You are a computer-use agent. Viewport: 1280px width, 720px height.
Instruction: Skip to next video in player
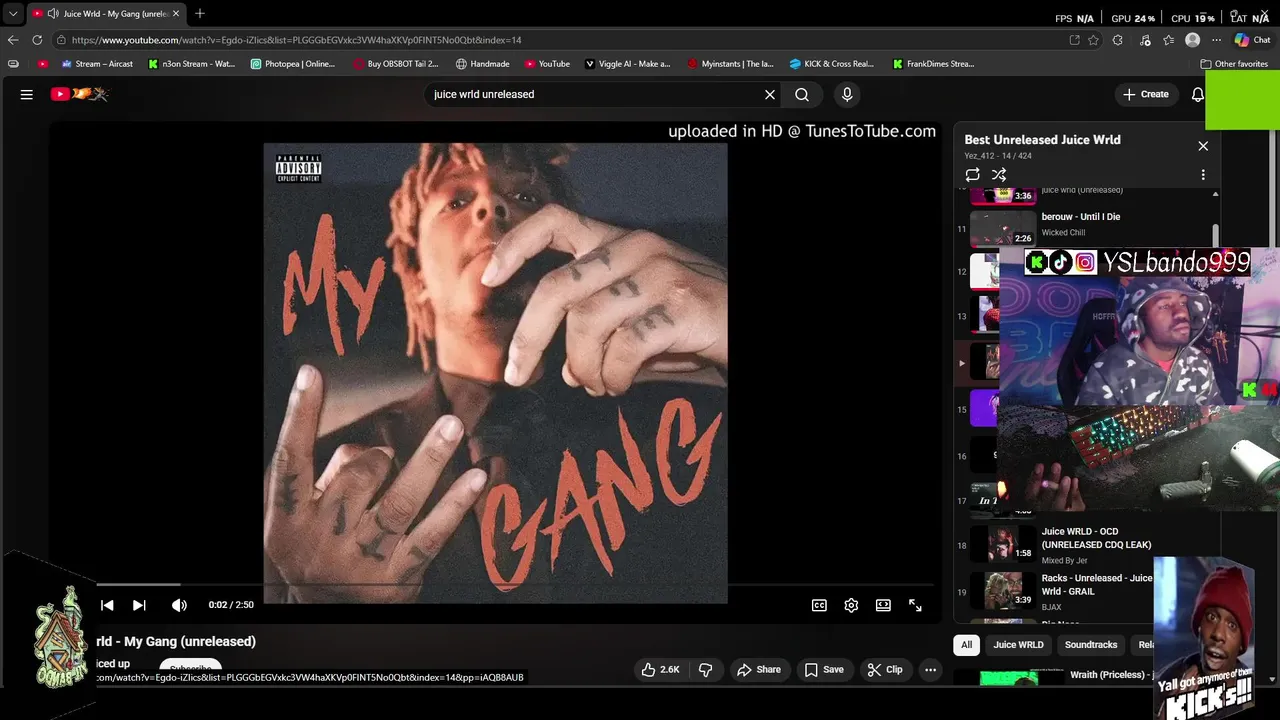[x=139, y=605]
